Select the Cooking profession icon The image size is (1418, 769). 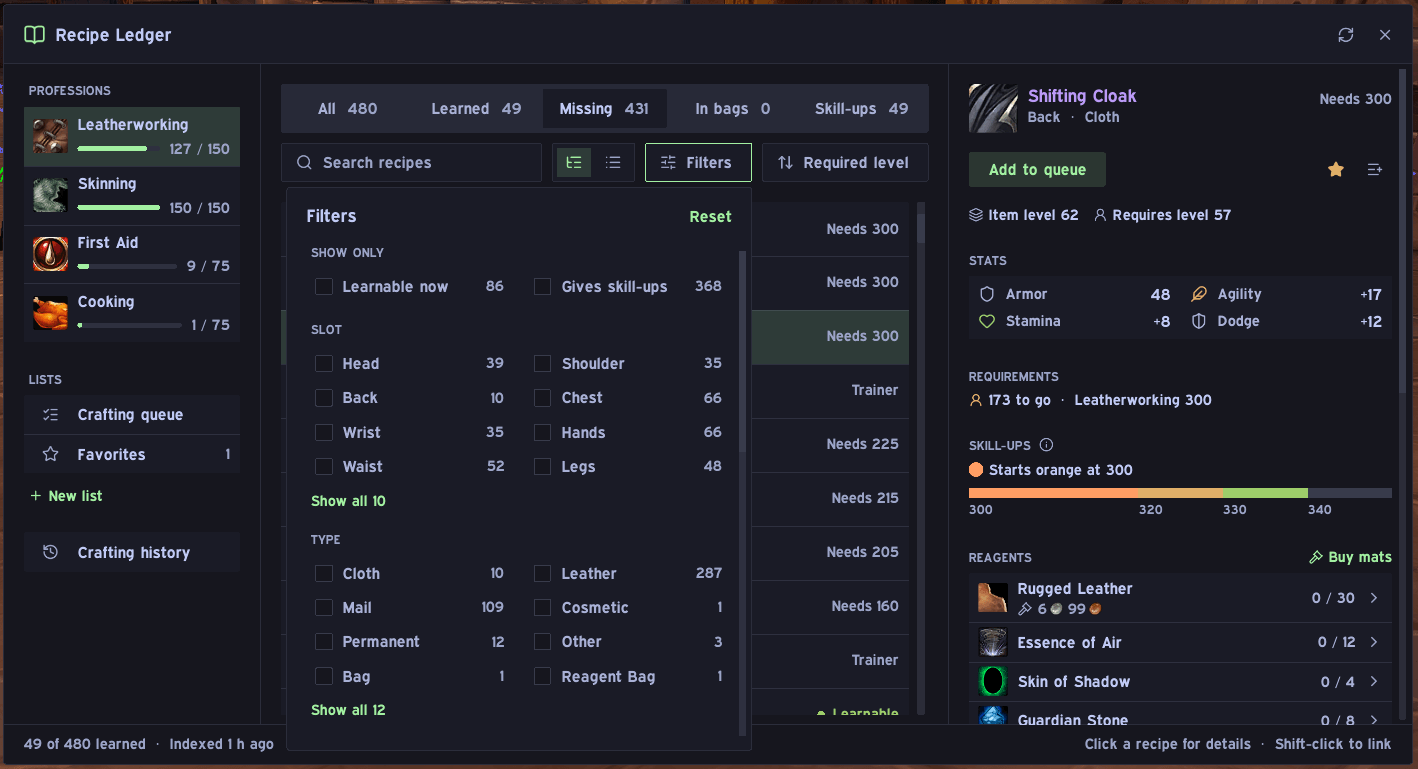[50, 313]
